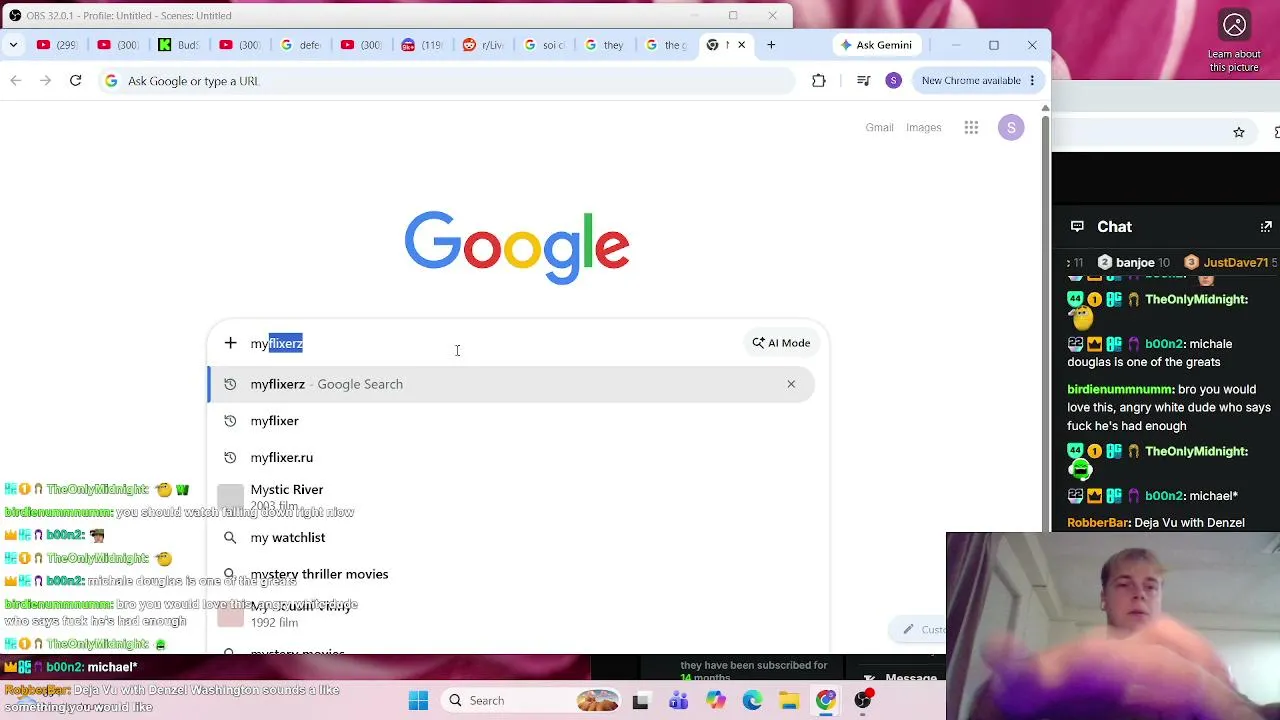Select the myflixerz Google Search suggestion
The width and height of the screenshot is (1280, 720).
(511, 384)
